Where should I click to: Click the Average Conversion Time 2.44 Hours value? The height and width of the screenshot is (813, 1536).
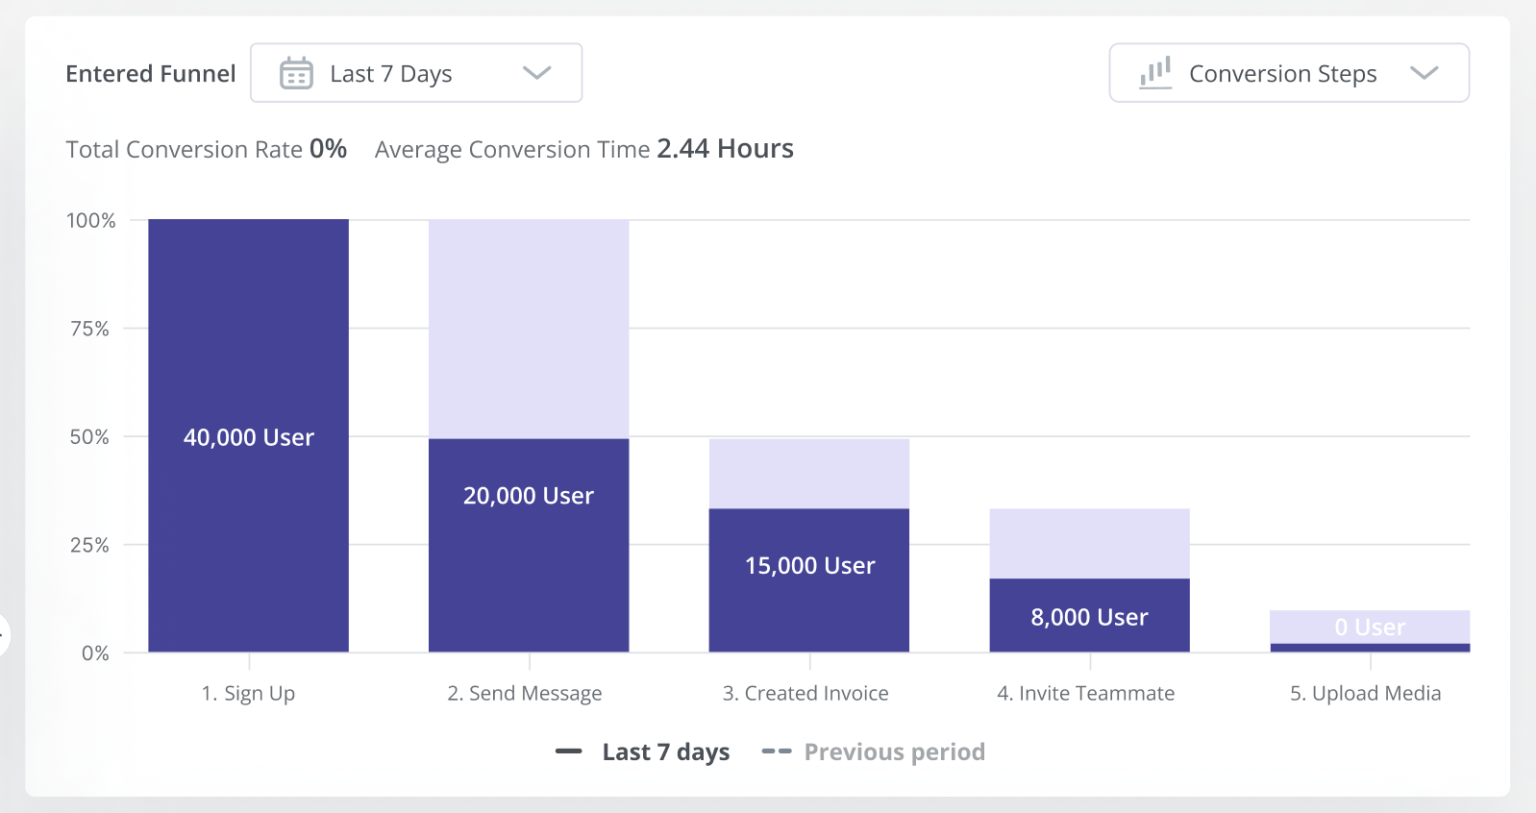(x=725, y=148)
